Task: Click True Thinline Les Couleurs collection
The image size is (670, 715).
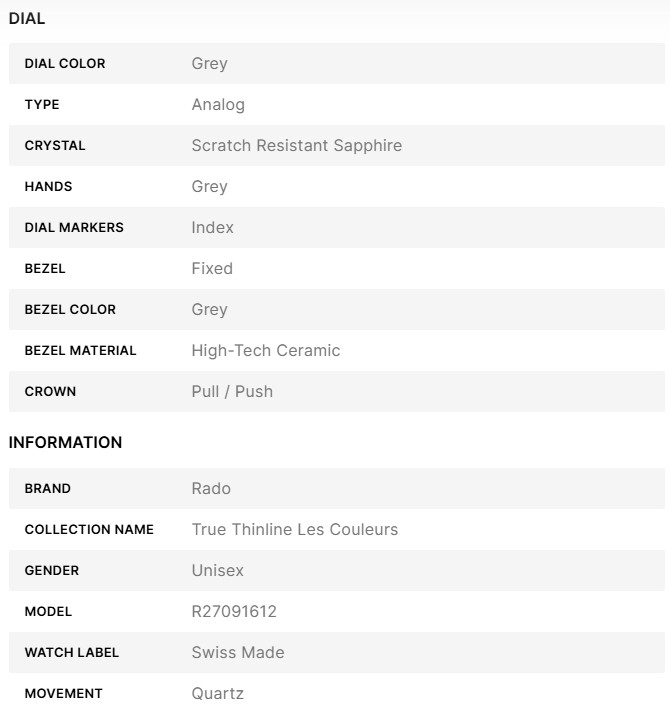Action: click(294, 529)
